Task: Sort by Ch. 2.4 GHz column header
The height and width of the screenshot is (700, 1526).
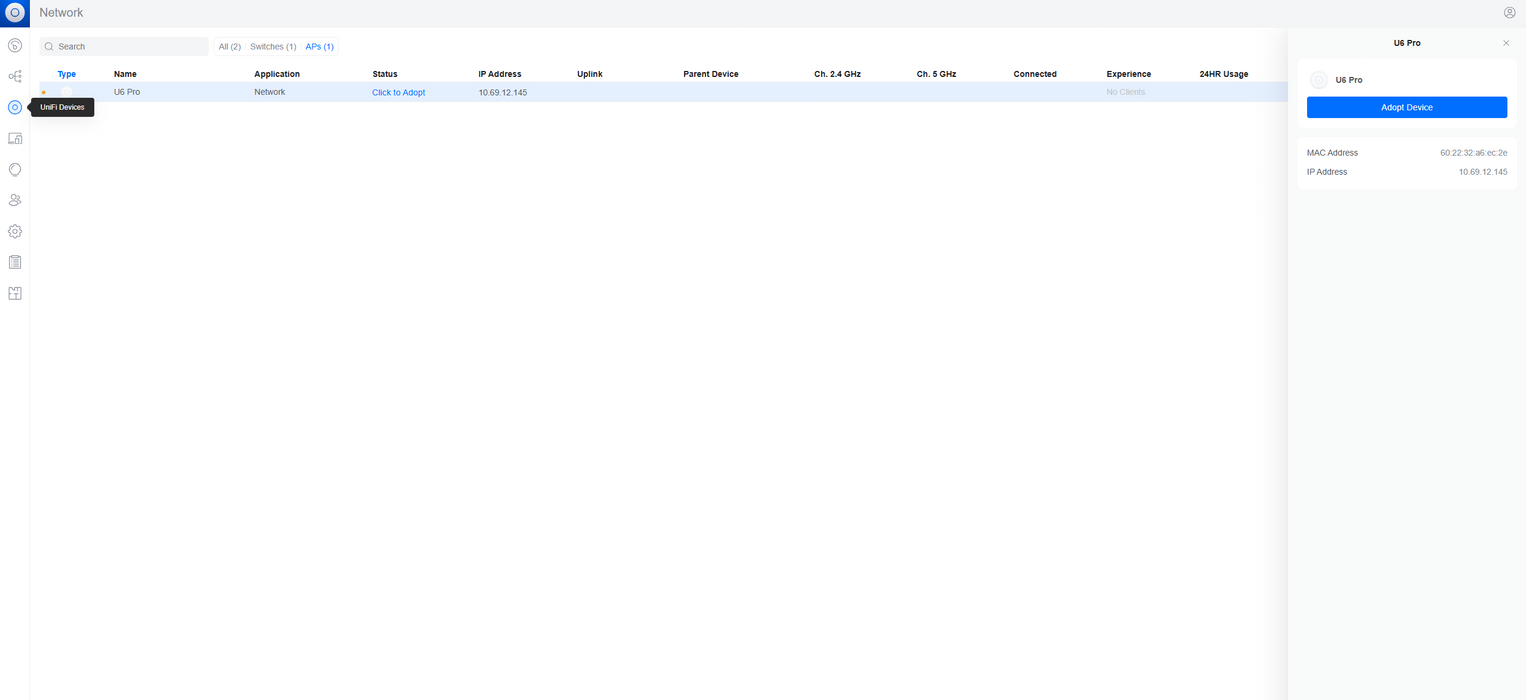Action: tap(837, 74)
